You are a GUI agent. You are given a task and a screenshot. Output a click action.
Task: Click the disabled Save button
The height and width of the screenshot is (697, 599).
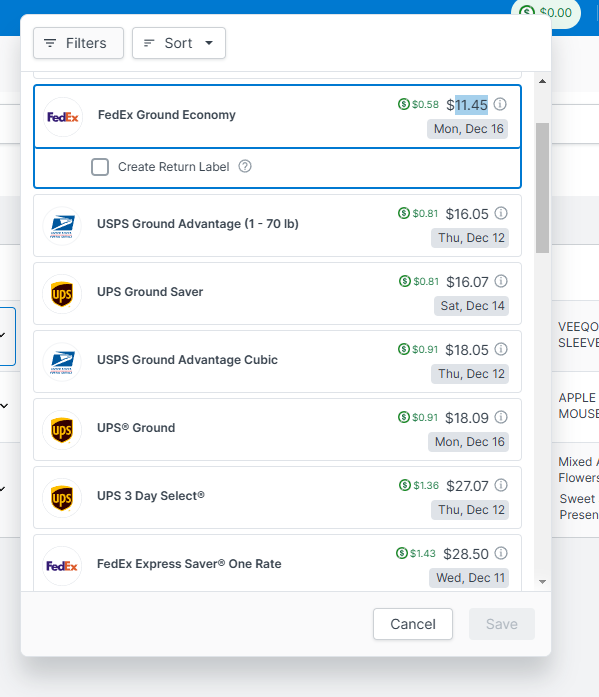click(502, 624)
